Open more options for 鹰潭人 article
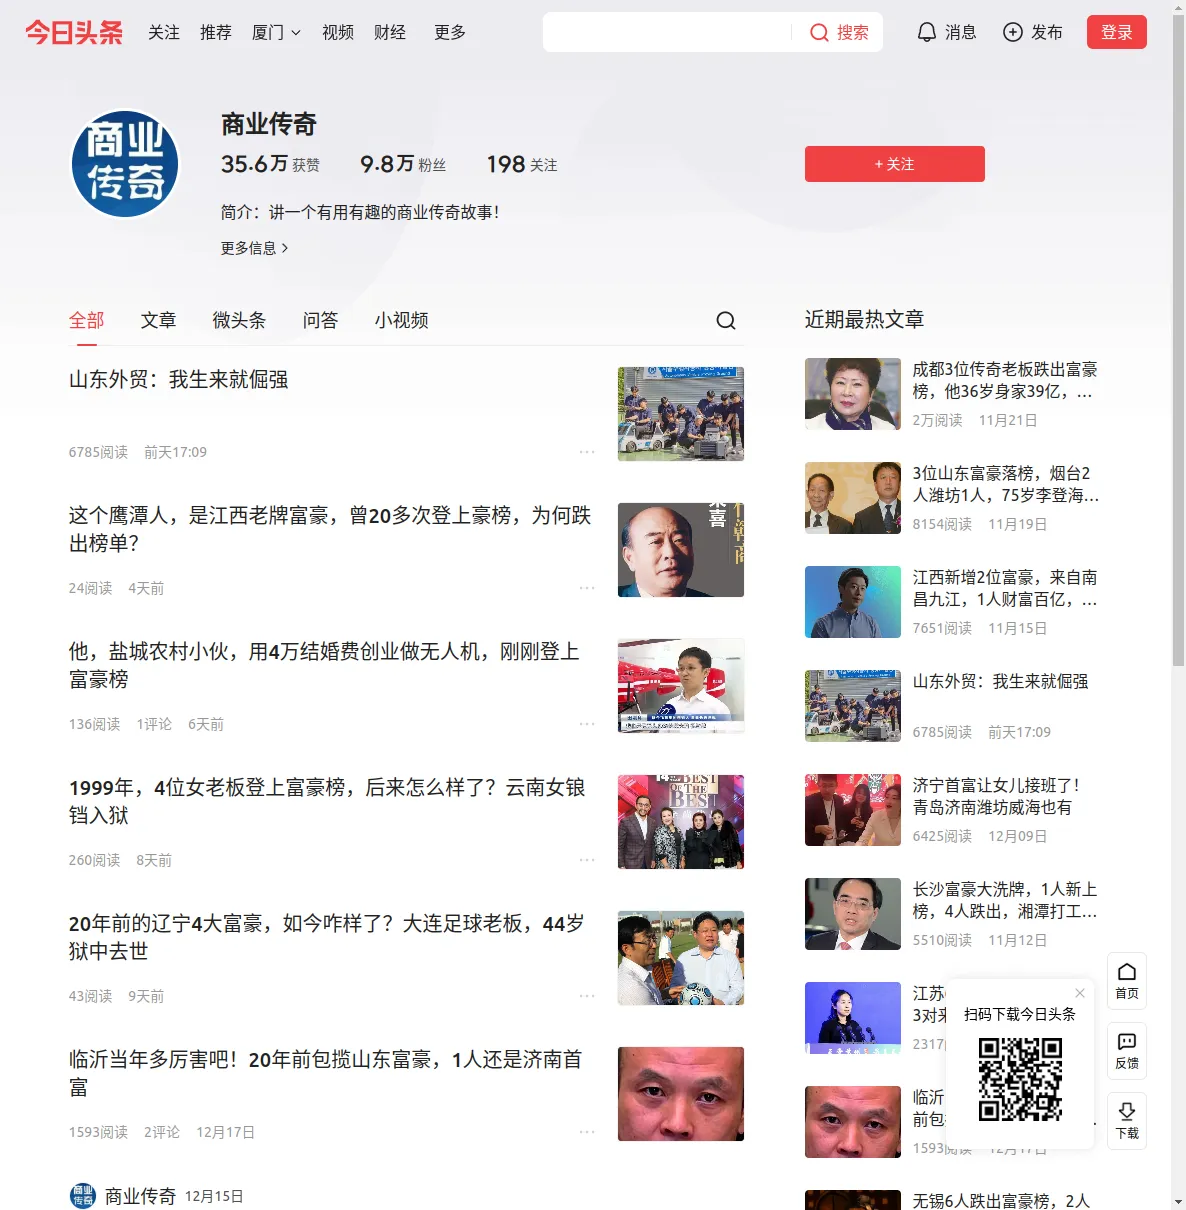 (x=587, y=588)
